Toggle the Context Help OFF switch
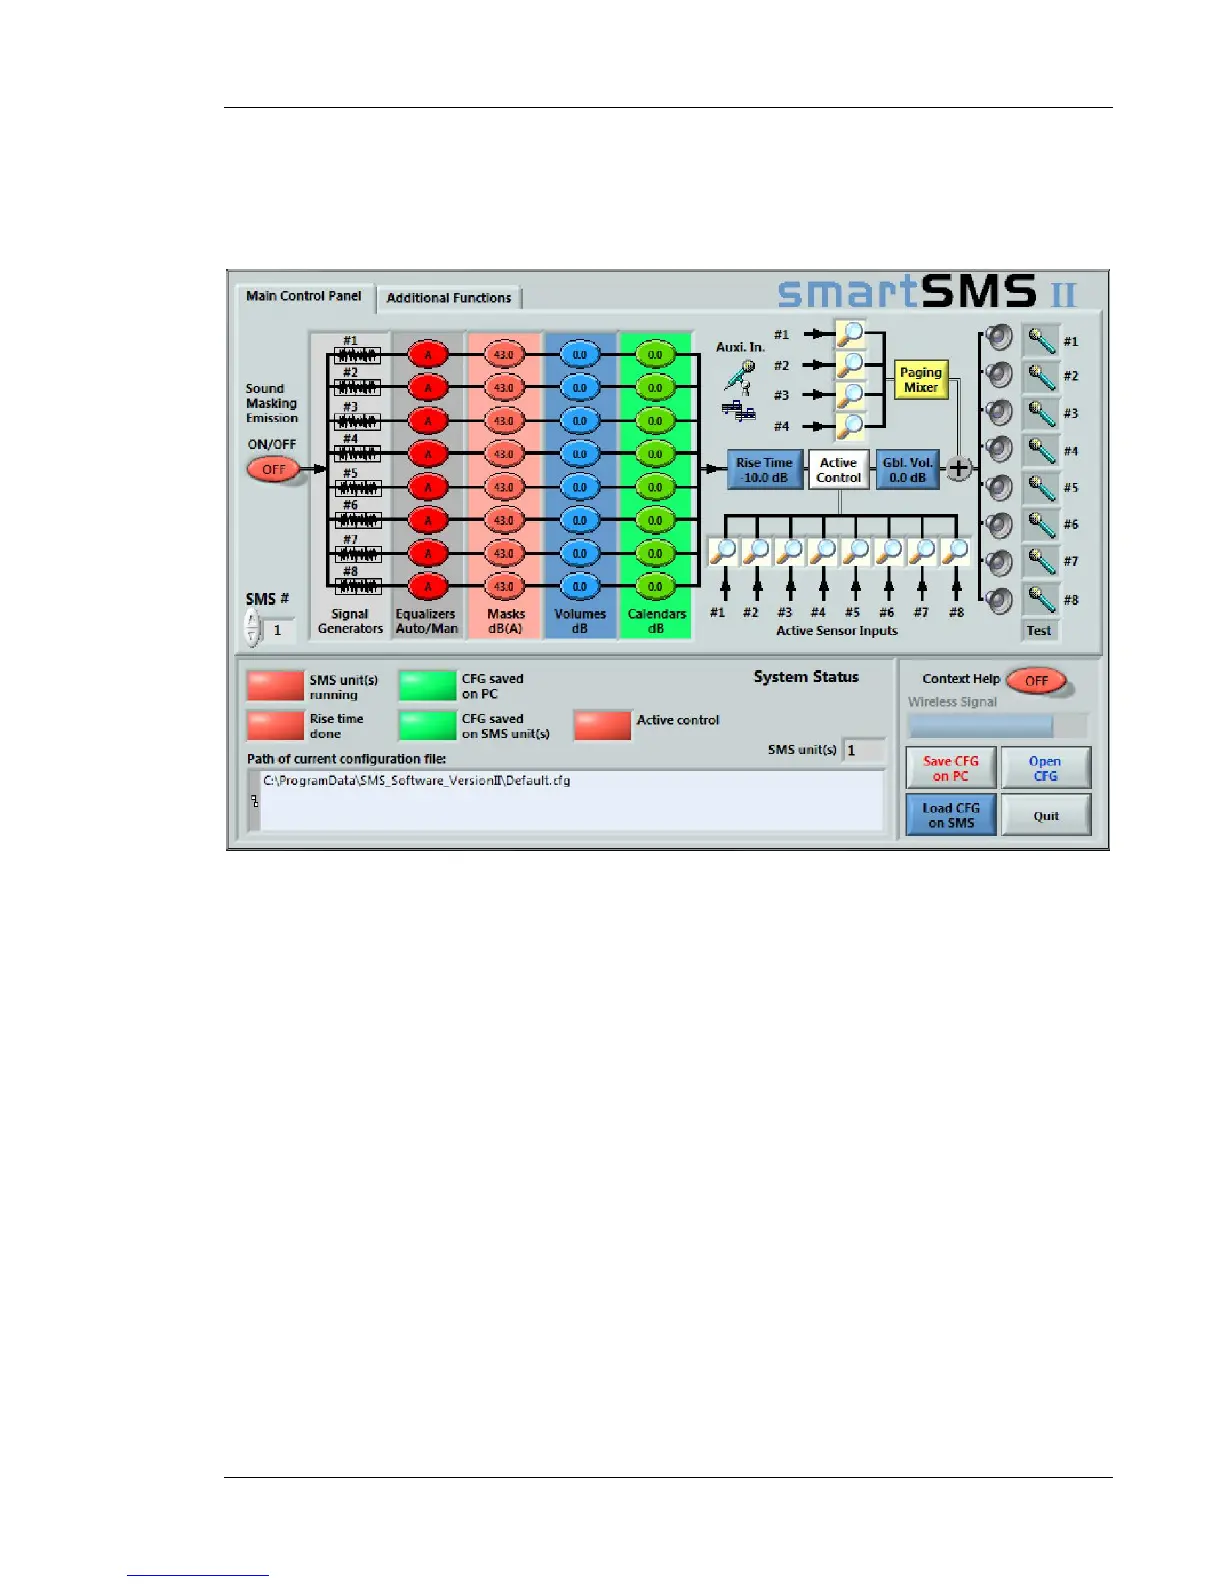 (x=1037, y=681)
